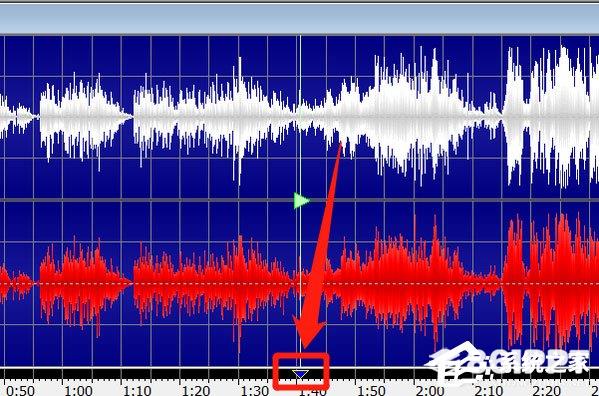599x396 pixels.
Task: Click the white waveform's loud section after 2:10
Action: 550,116
